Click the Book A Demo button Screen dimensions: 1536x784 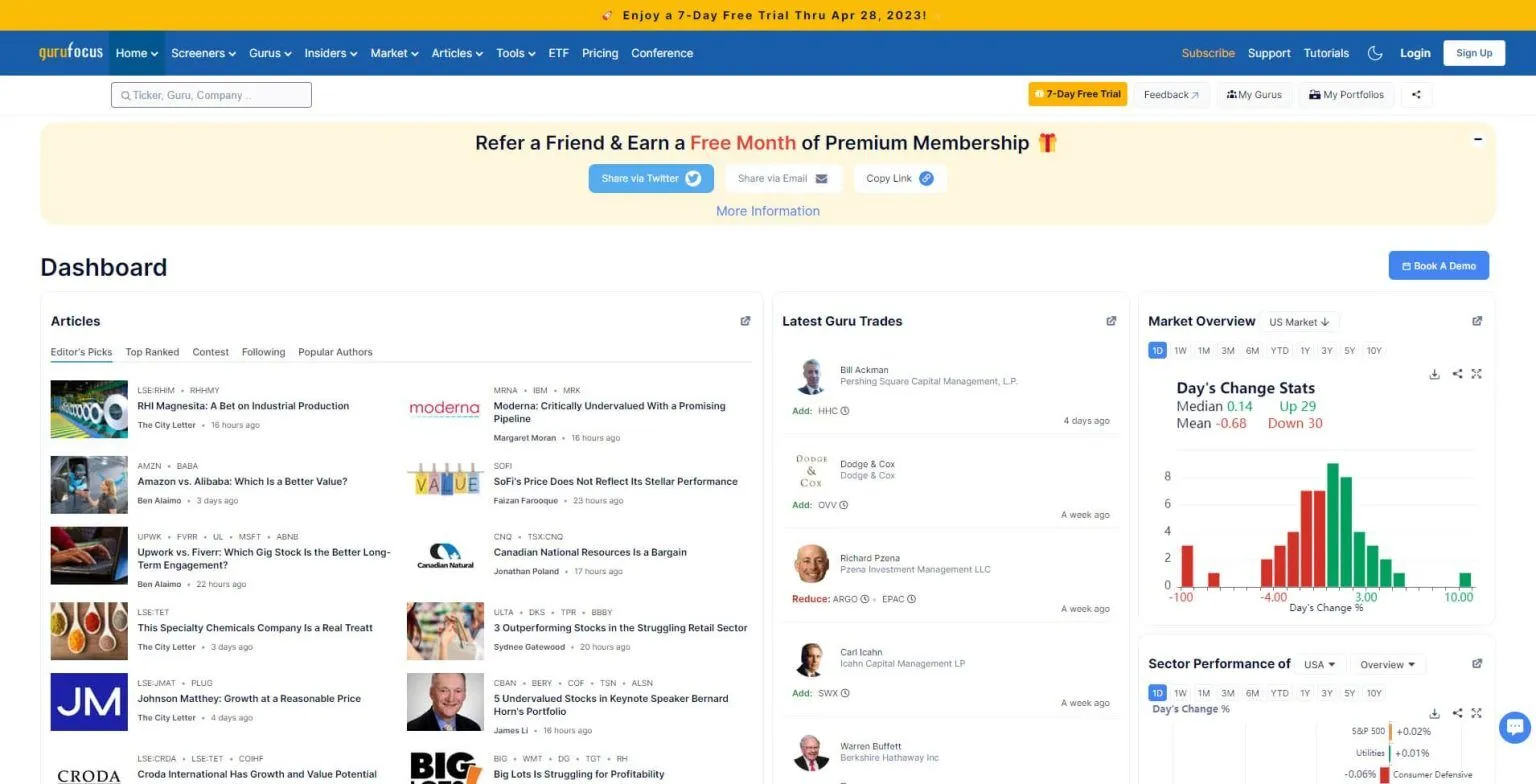(1438, 266)
